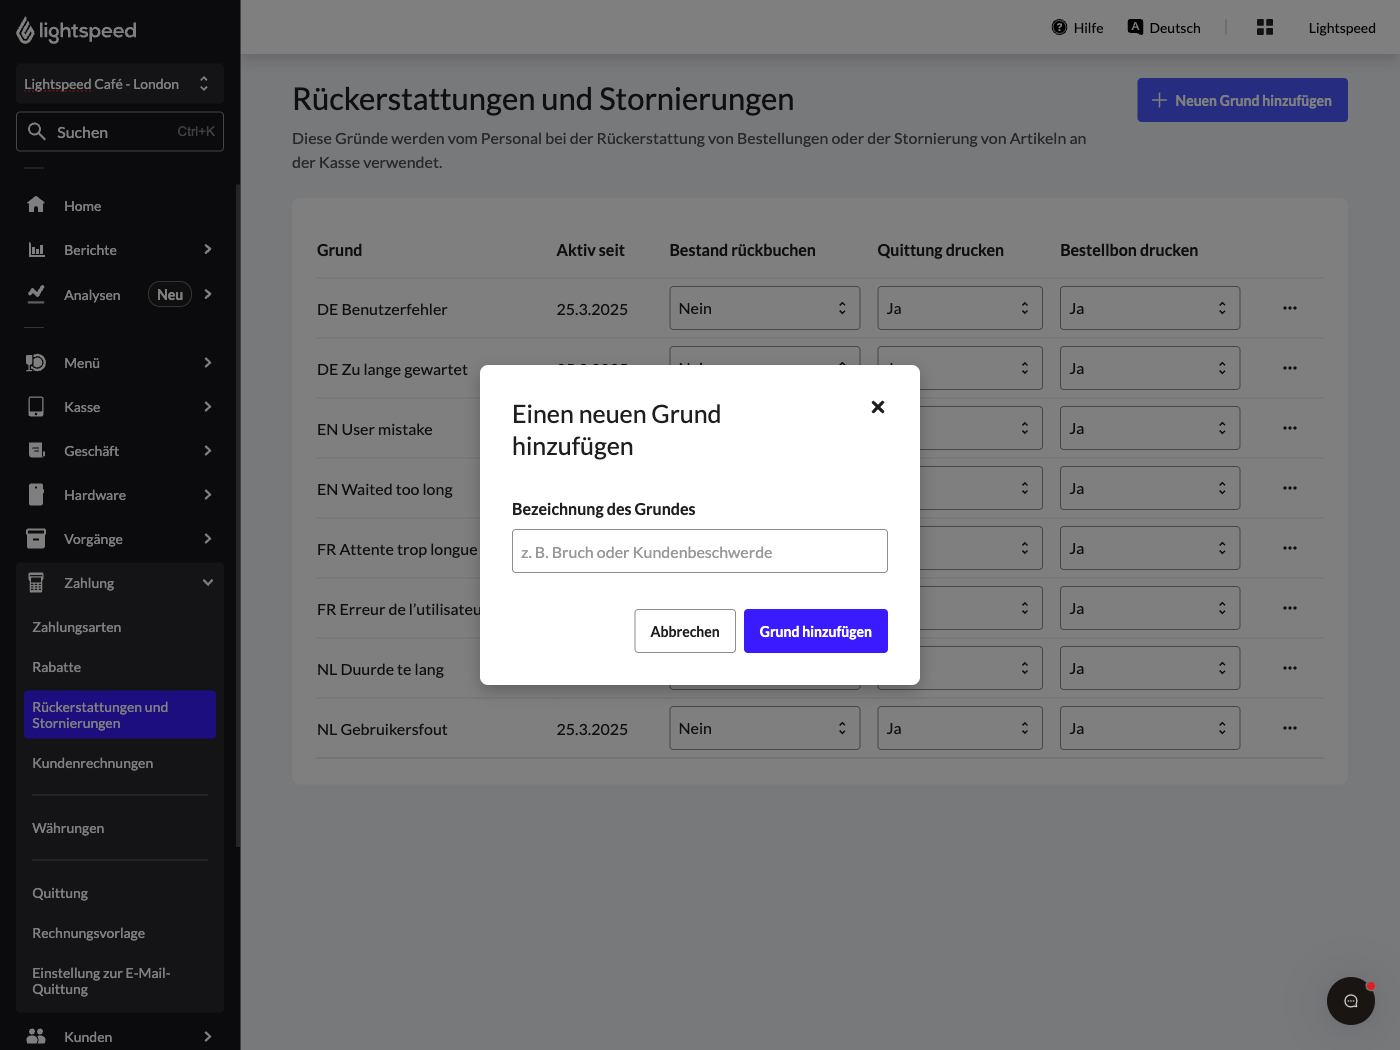Click the Grund hinzufügen button
Viewport: 1400px width, 1050px height.
tap(816, 631)
